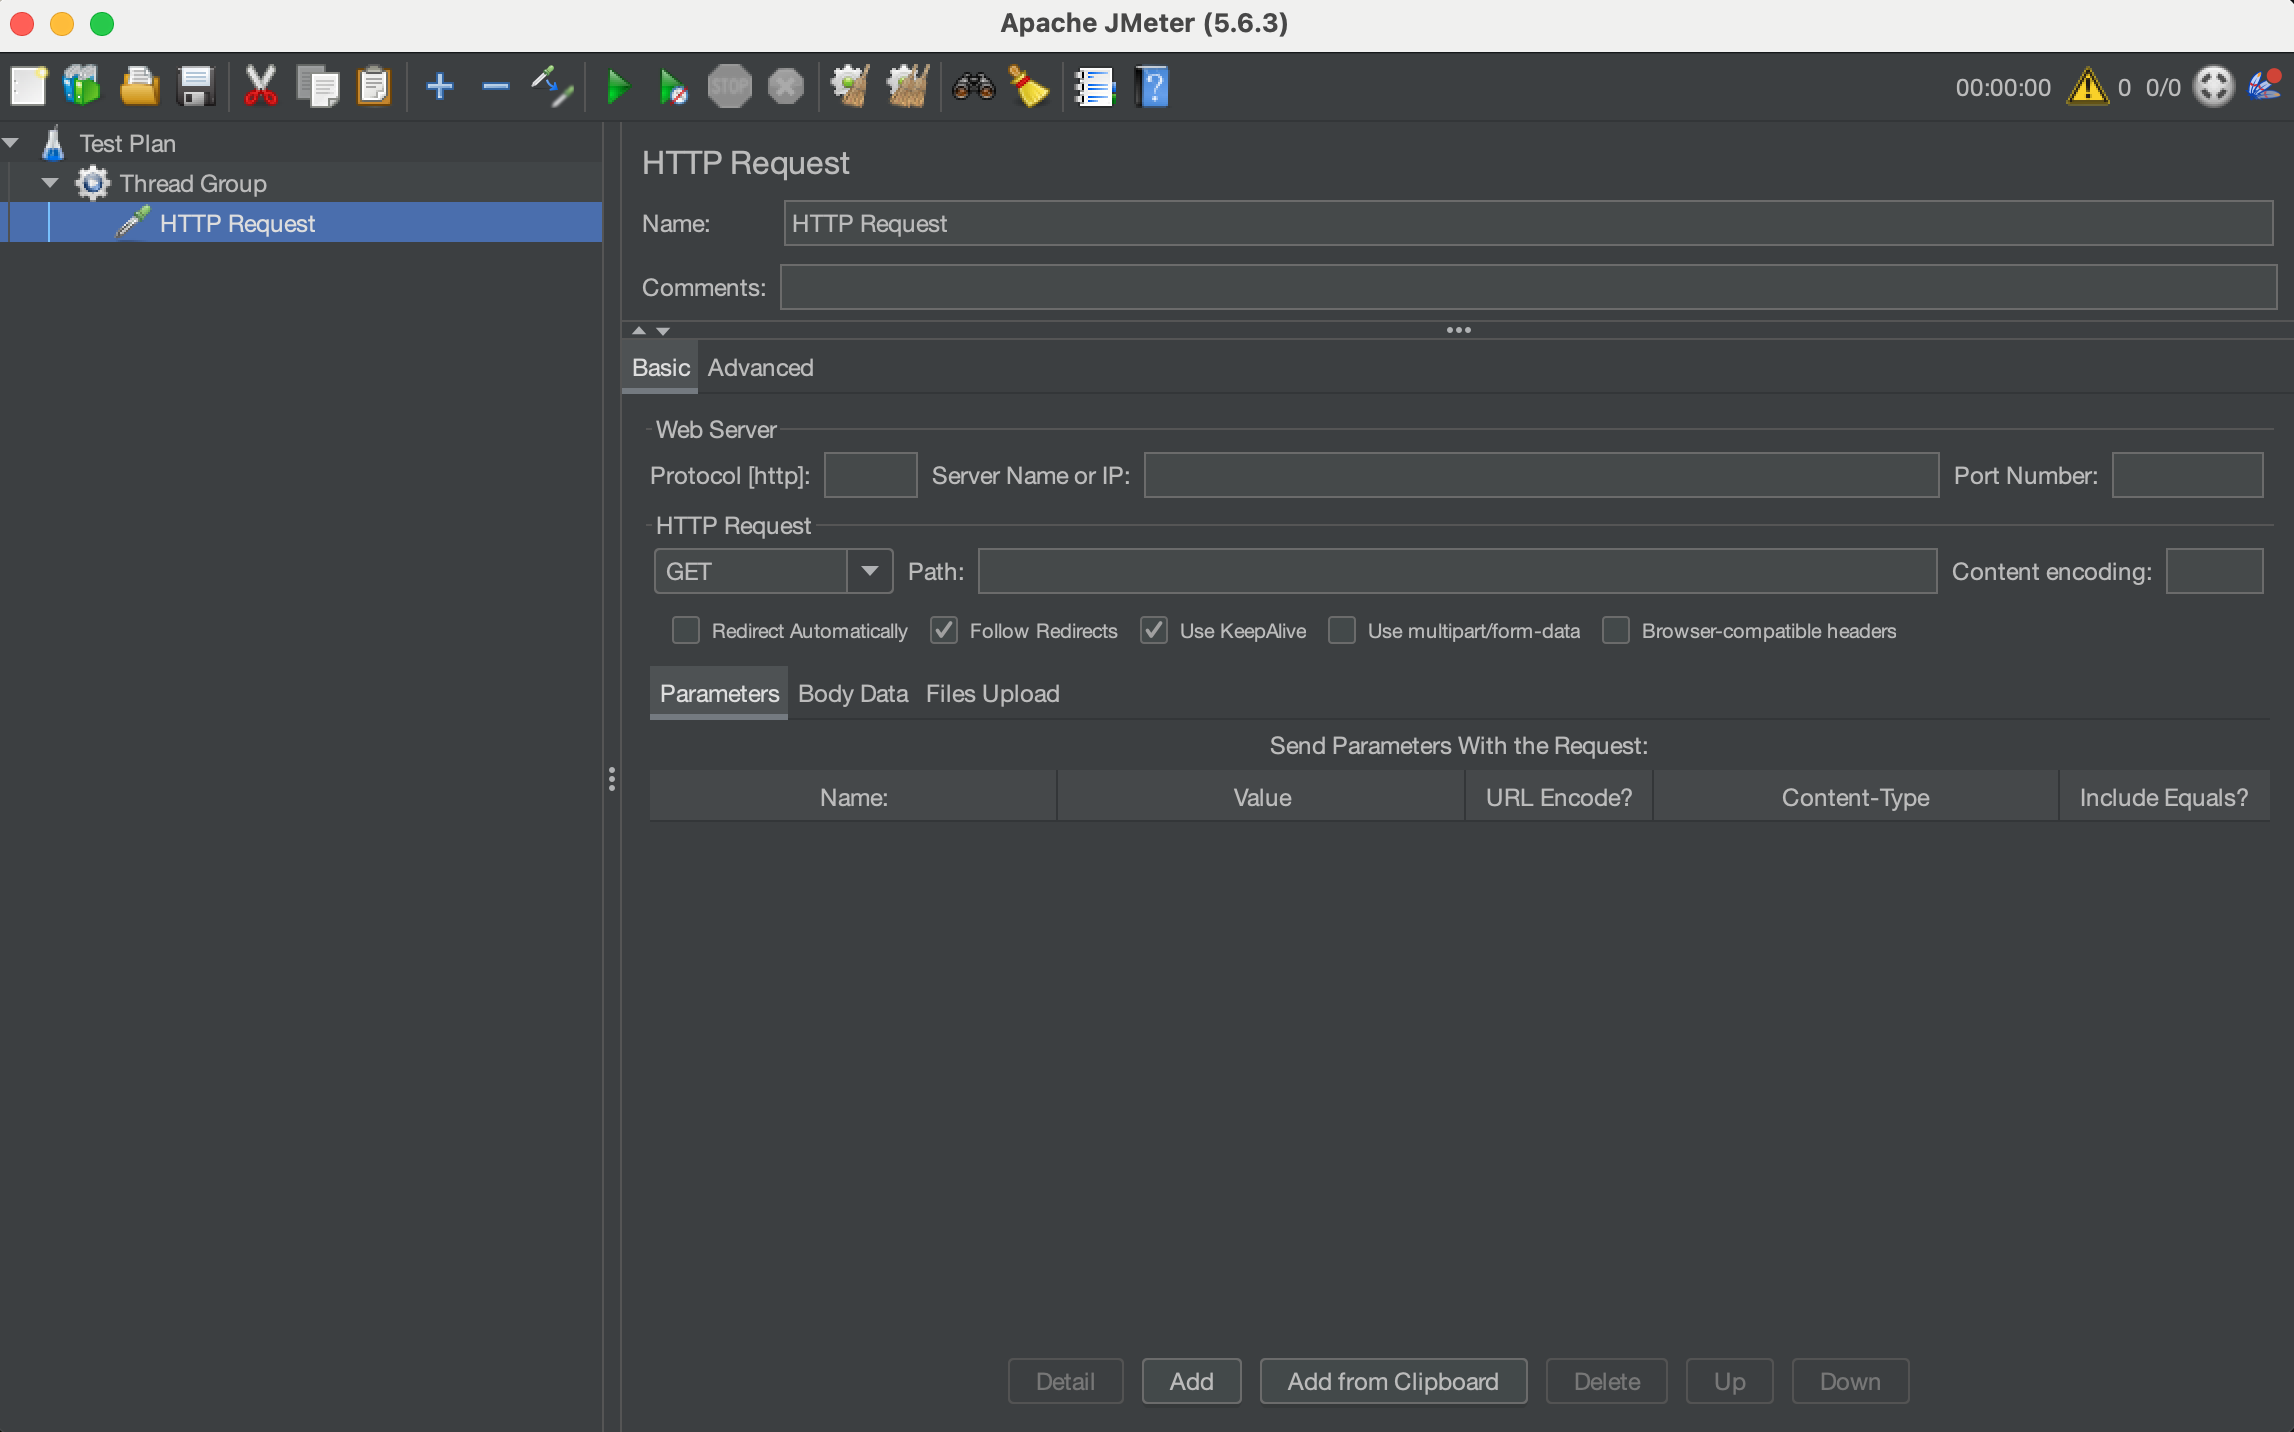Collapse the Thread Group tree node
The height and width of the screenshot is (1432, 2294).
coord(50,183)
